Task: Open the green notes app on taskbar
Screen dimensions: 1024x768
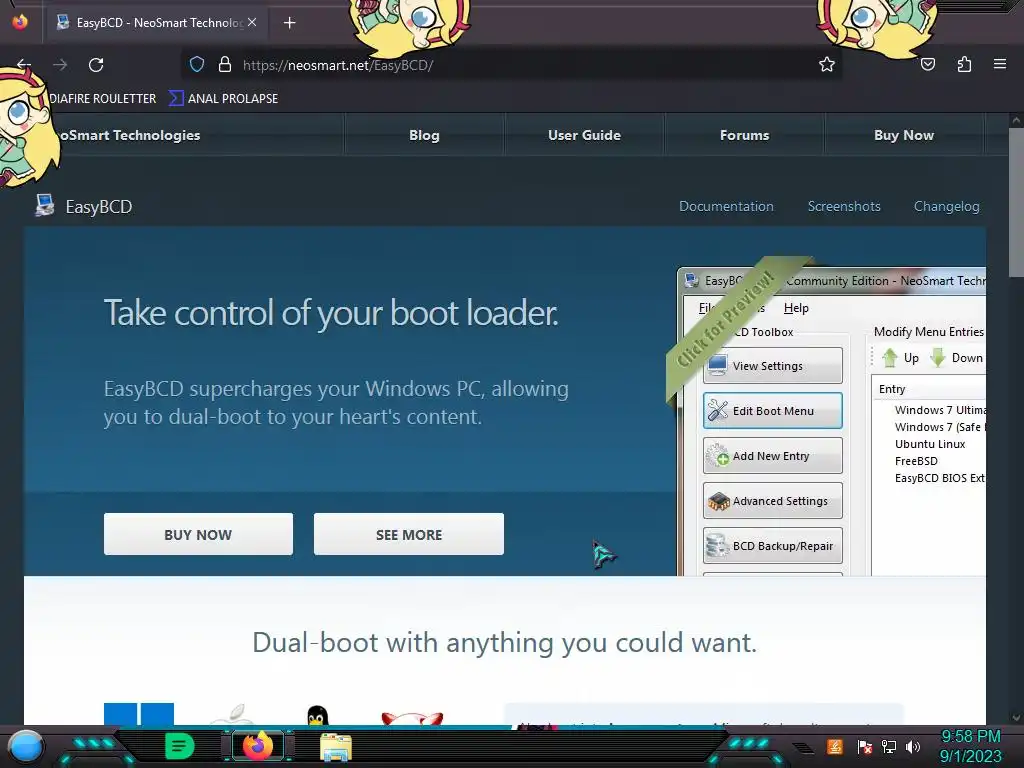Action: coord(180,746)
